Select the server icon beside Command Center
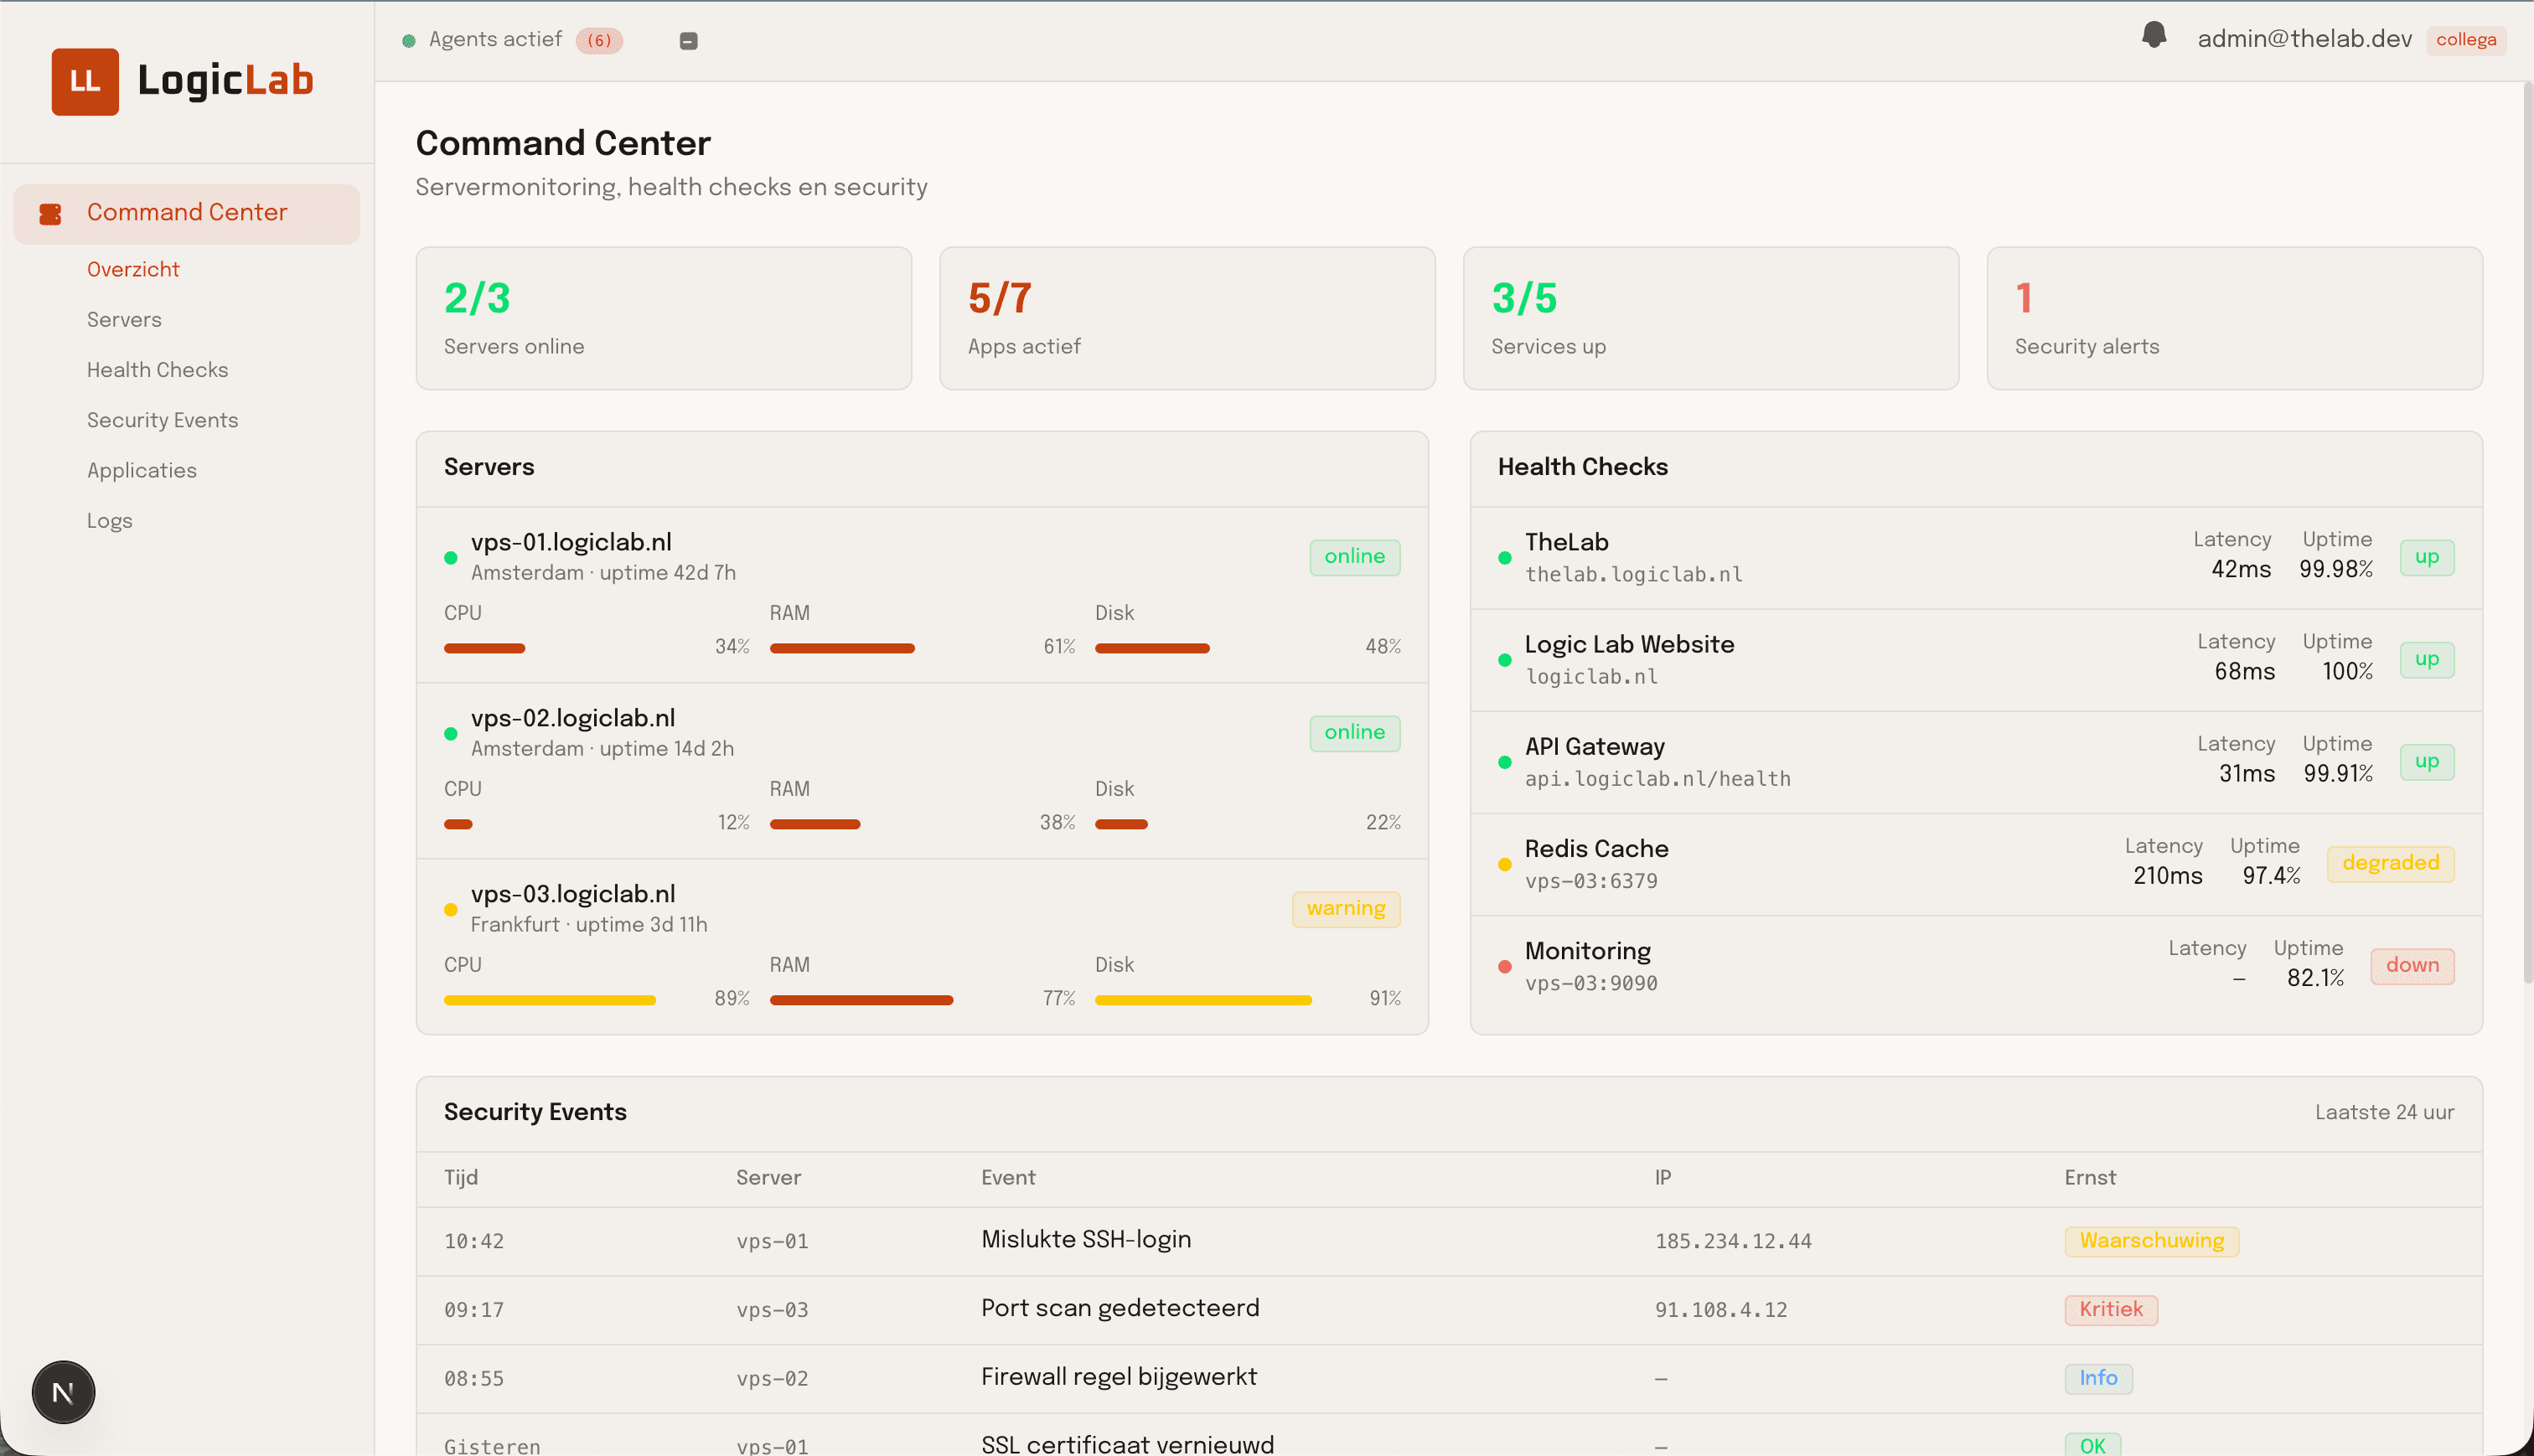Screen dimensions: 2534x1456 50,213
